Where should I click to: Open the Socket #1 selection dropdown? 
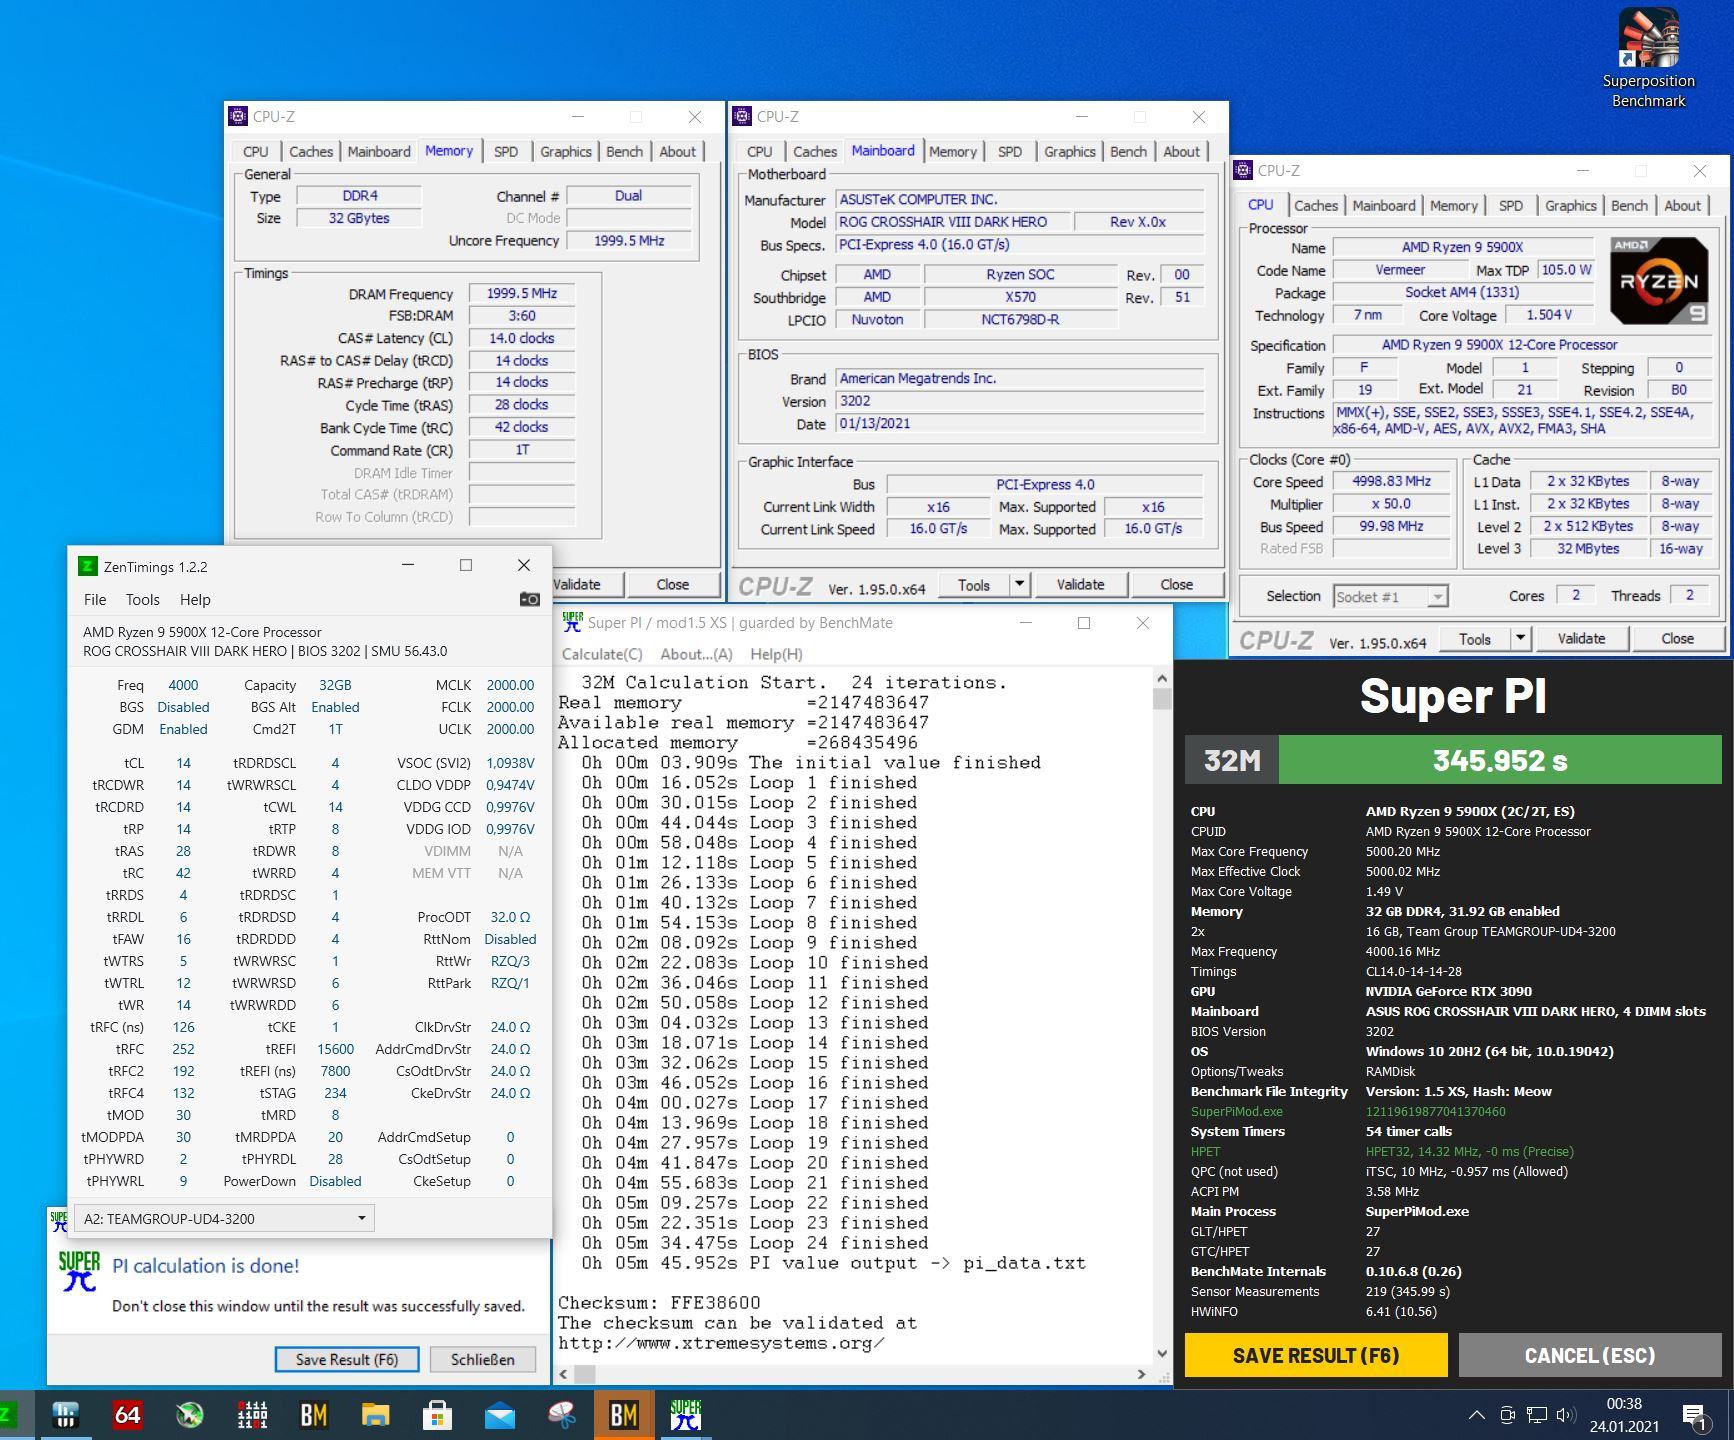1391,597
